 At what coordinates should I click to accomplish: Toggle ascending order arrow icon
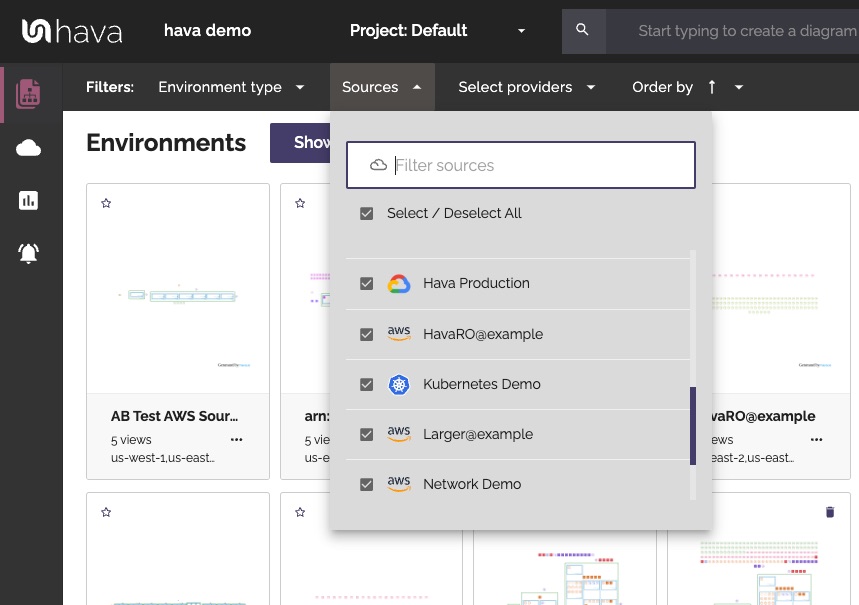(x=712, y=87)
